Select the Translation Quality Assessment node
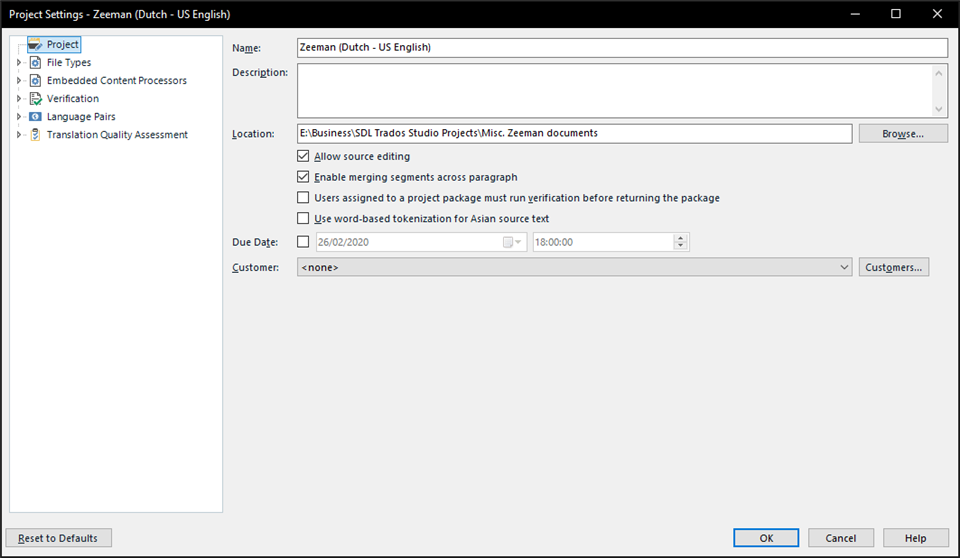The image size is (960, 558). [117, 135]
